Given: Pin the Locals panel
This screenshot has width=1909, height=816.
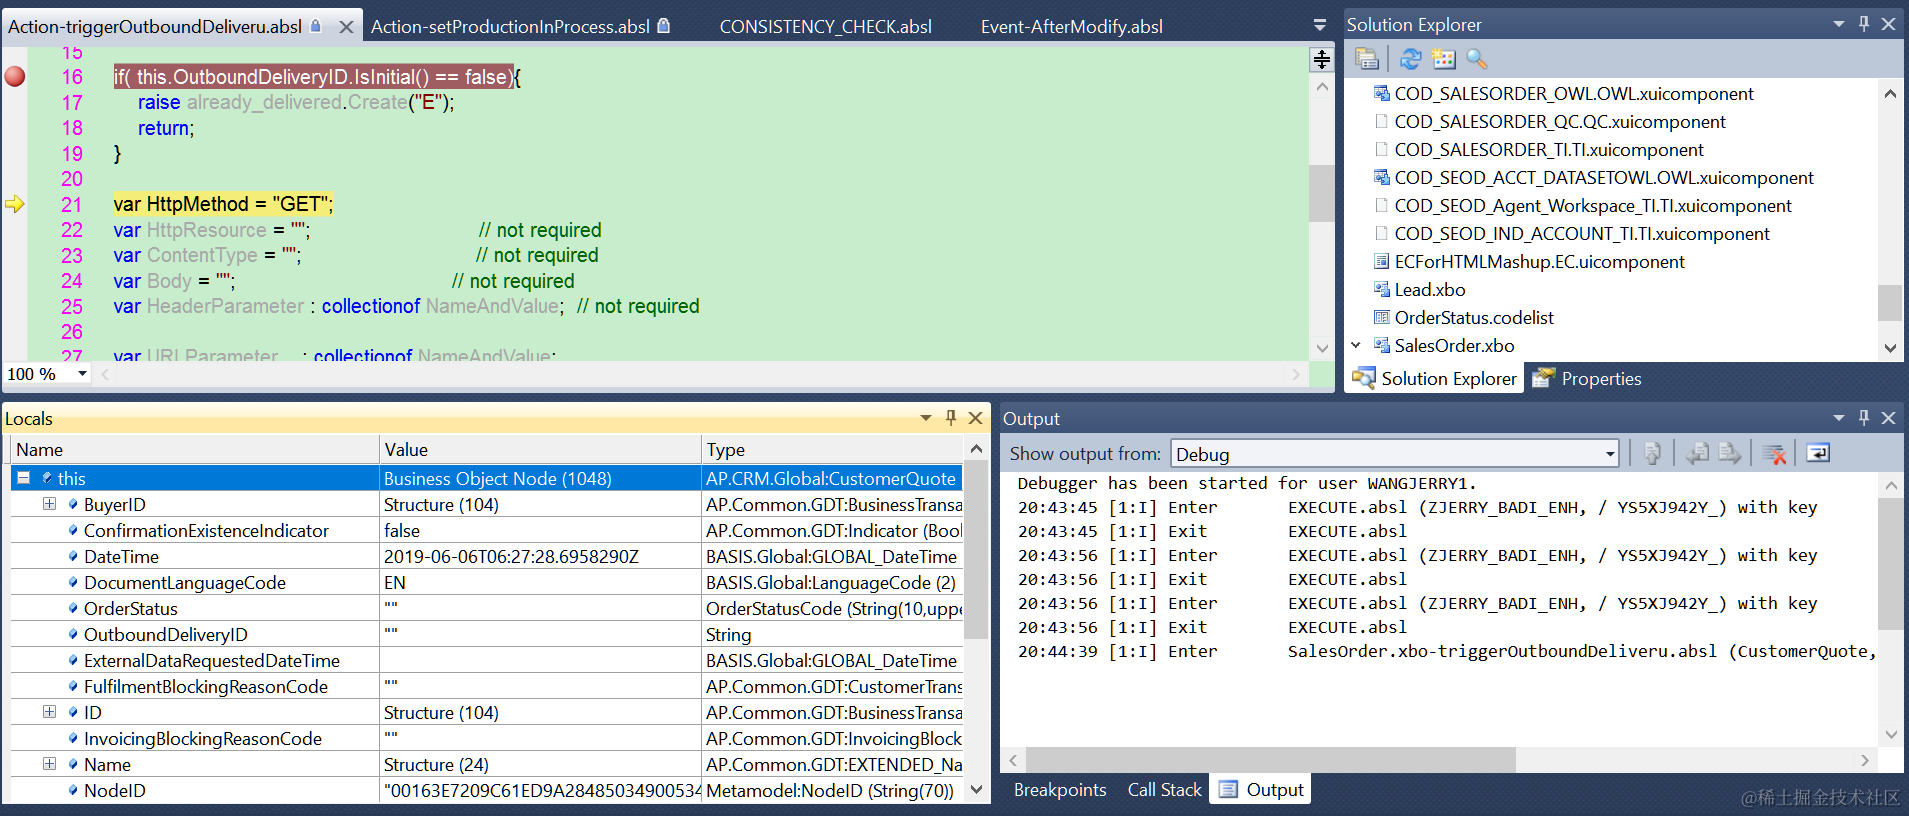Looking at the screenshot, I should [x=951, y=418].
